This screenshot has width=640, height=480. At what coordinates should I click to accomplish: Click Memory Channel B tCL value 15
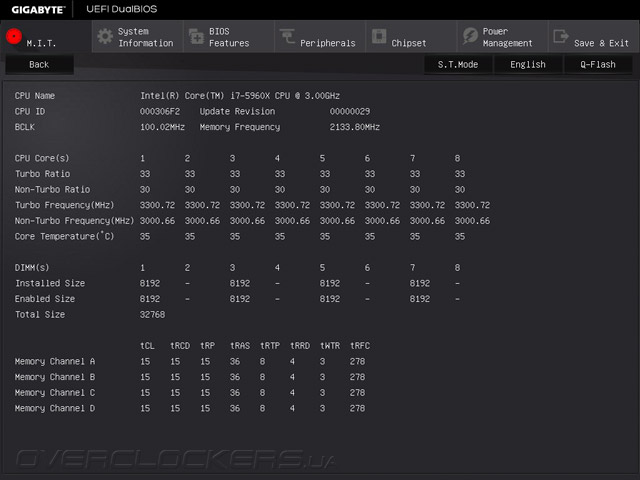[145, 377]
